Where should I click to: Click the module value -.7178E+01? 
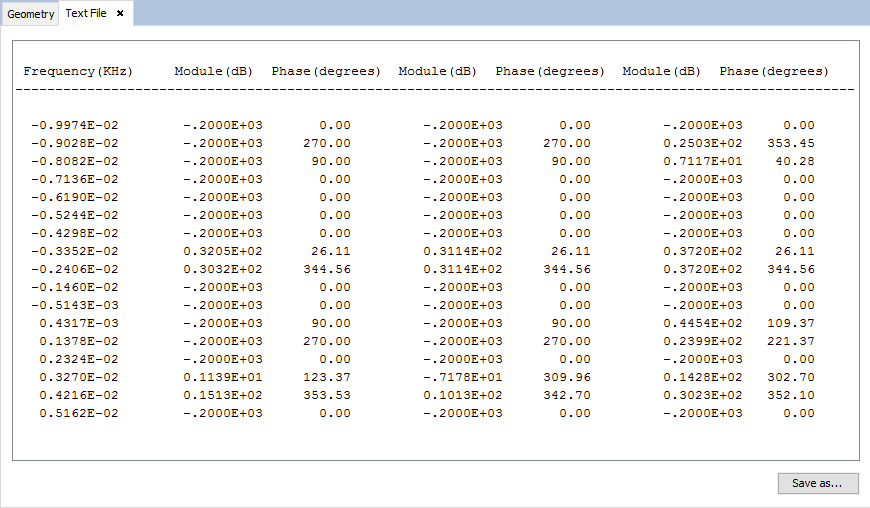tap(463, 378)
